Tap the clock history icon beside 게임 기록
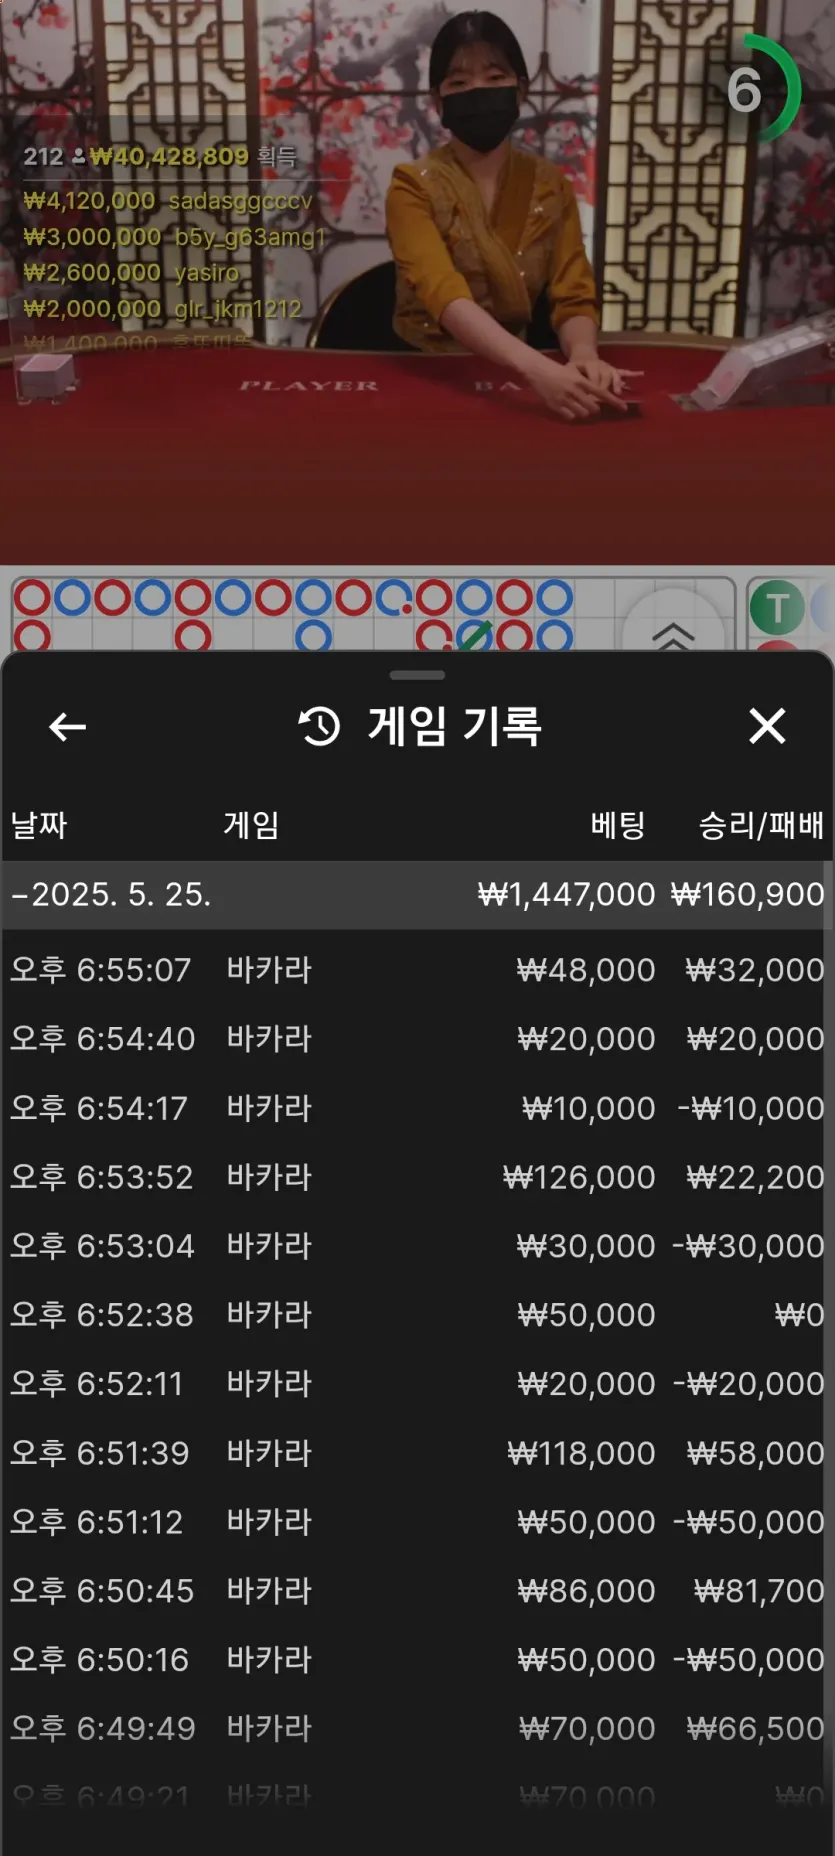Viewport: 835px width, 1856px height. (x=320, y=726)
